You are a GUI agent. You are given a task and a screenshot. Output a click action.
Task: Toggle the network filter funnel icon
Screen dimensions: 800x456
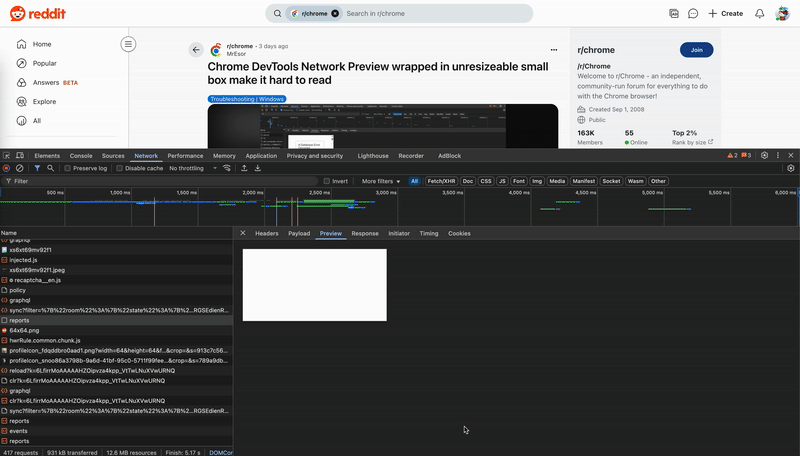[37, 168]
